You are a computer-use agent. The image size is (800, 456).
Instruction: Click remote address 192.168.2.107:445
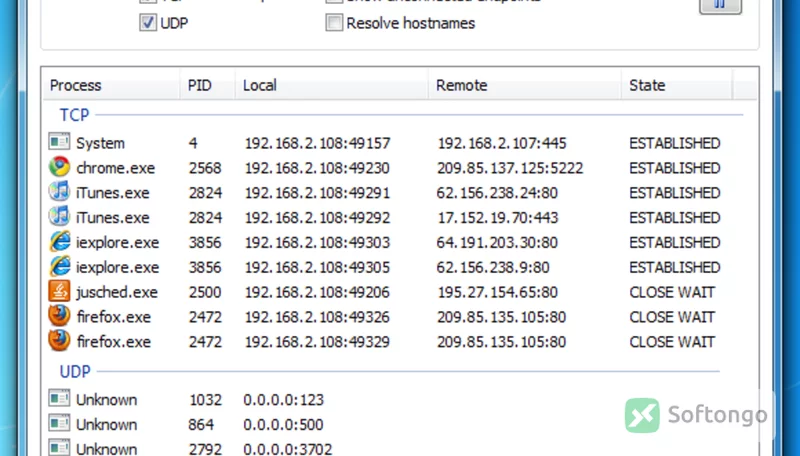pos(502,143)
